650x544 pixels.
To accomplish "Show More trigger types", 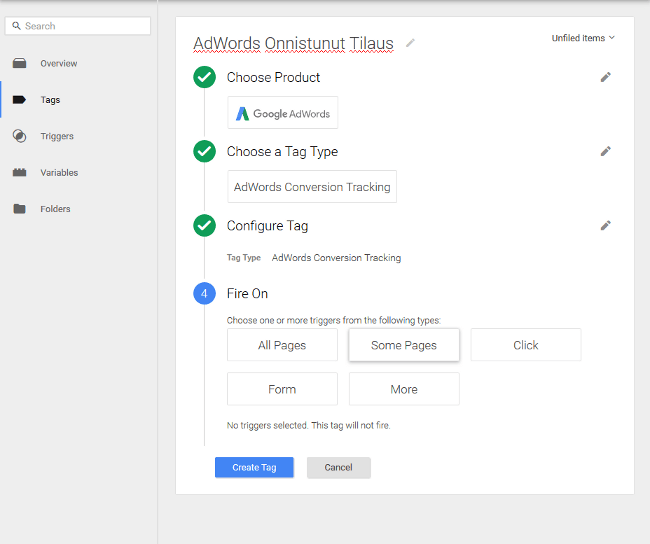I will point(404,389).
